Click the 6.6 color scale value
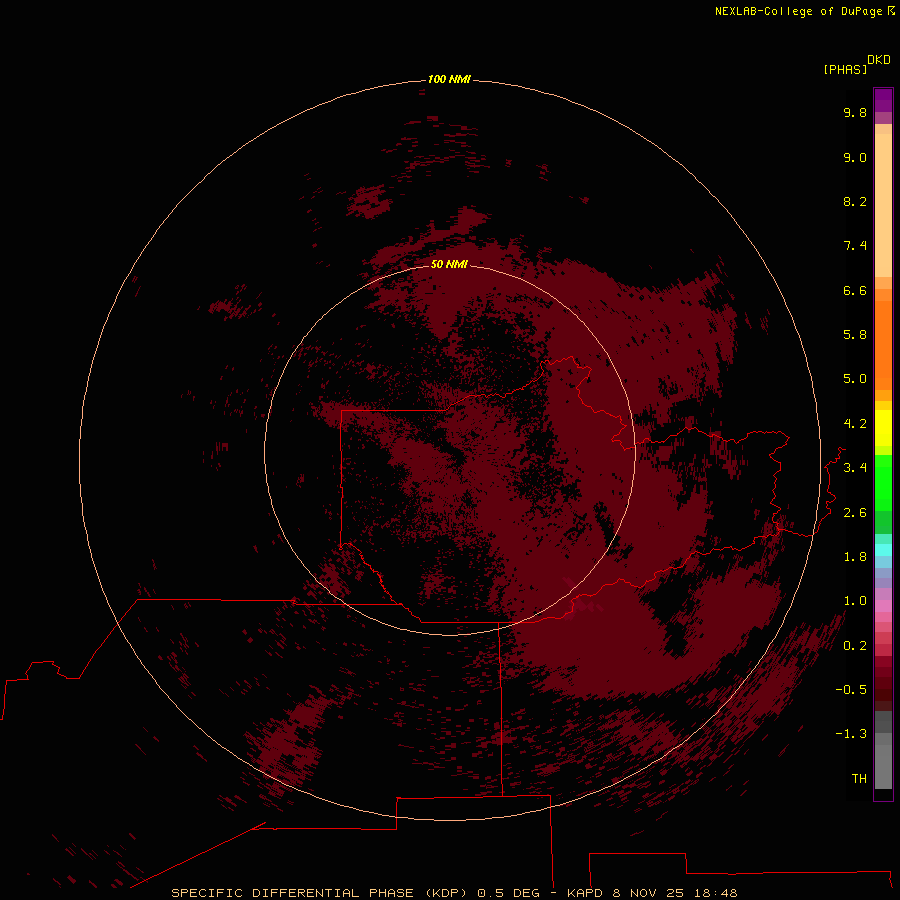This screenshot has width=900, height=900. (855, 290)
